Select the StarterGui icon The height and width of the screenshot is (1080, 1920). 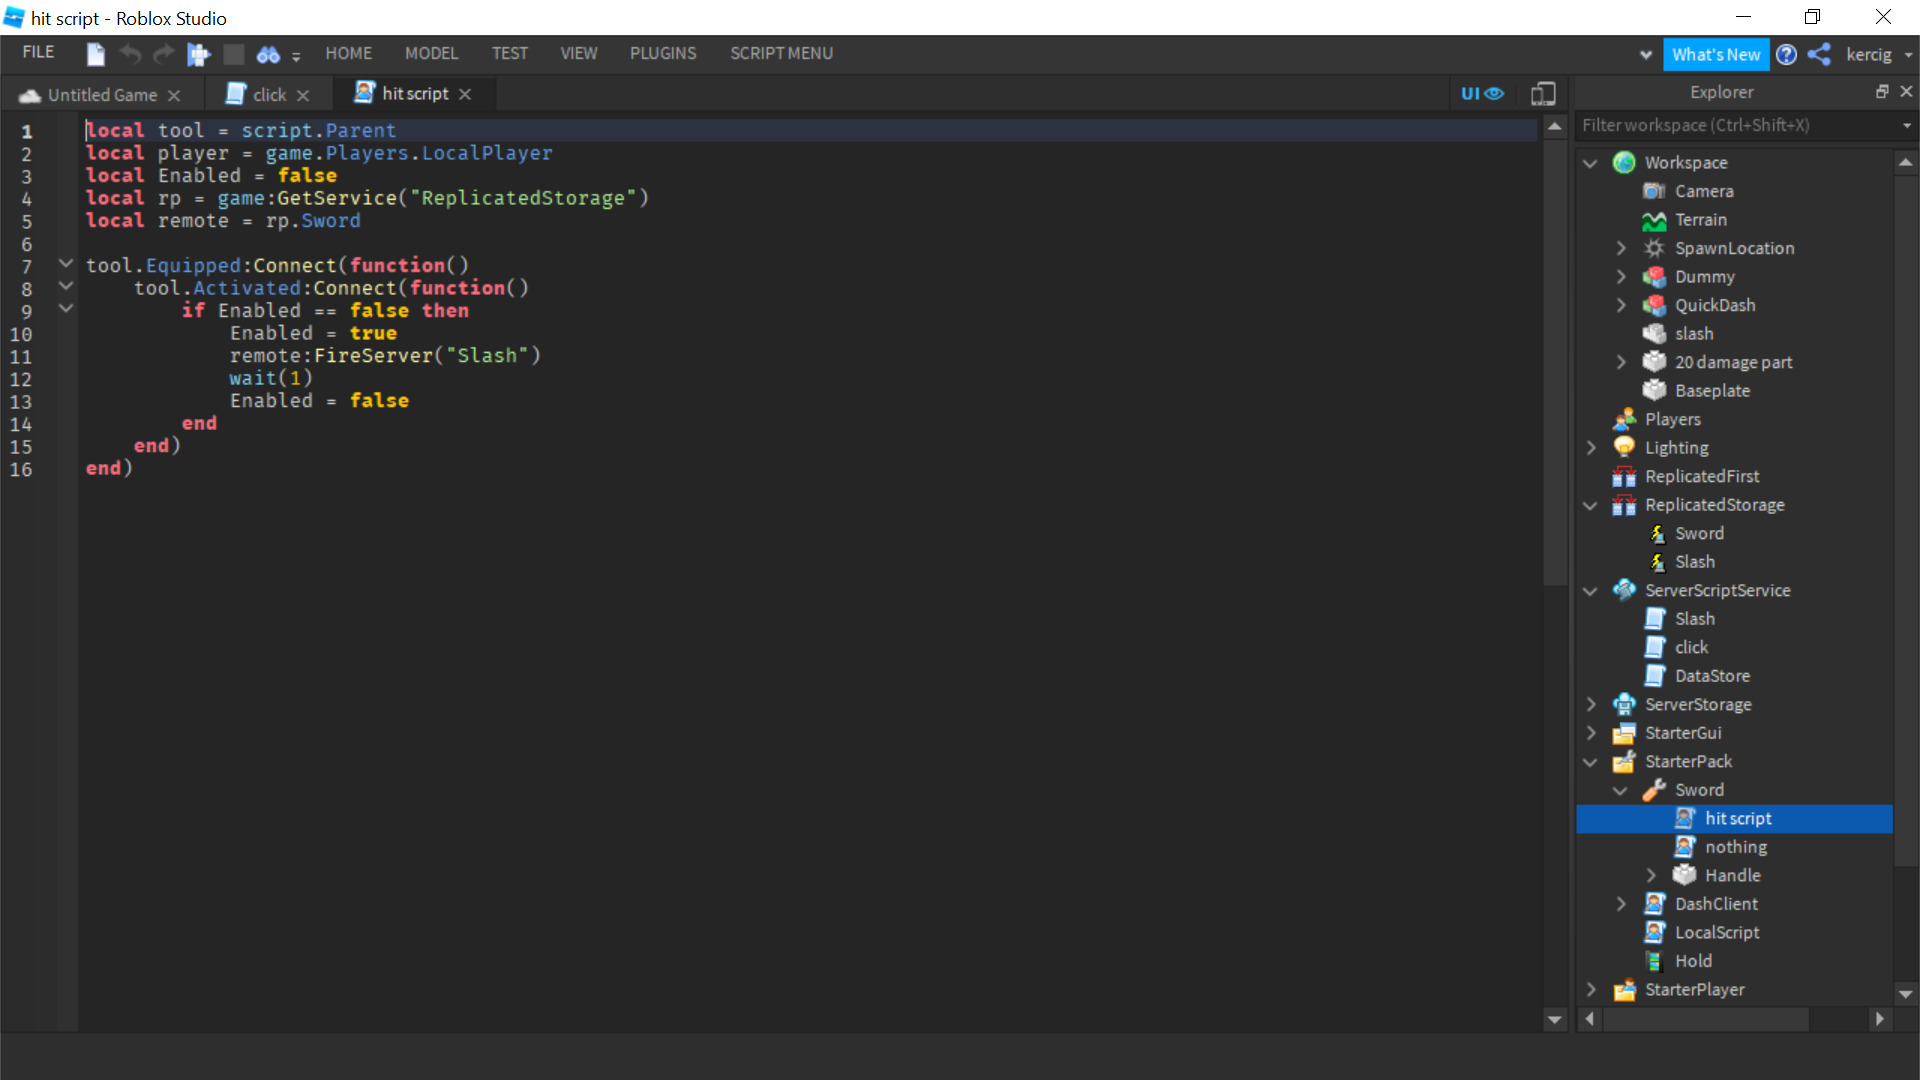[x=1625, y=733]
